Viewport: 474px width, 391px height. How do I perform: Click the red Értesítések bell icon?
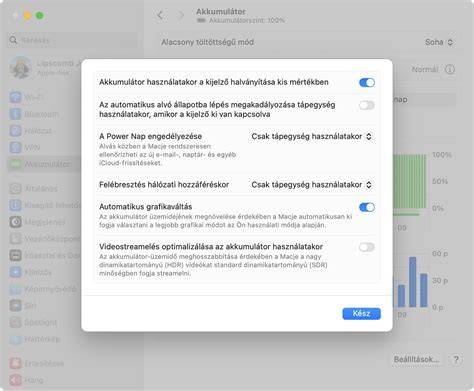point(15,363)
